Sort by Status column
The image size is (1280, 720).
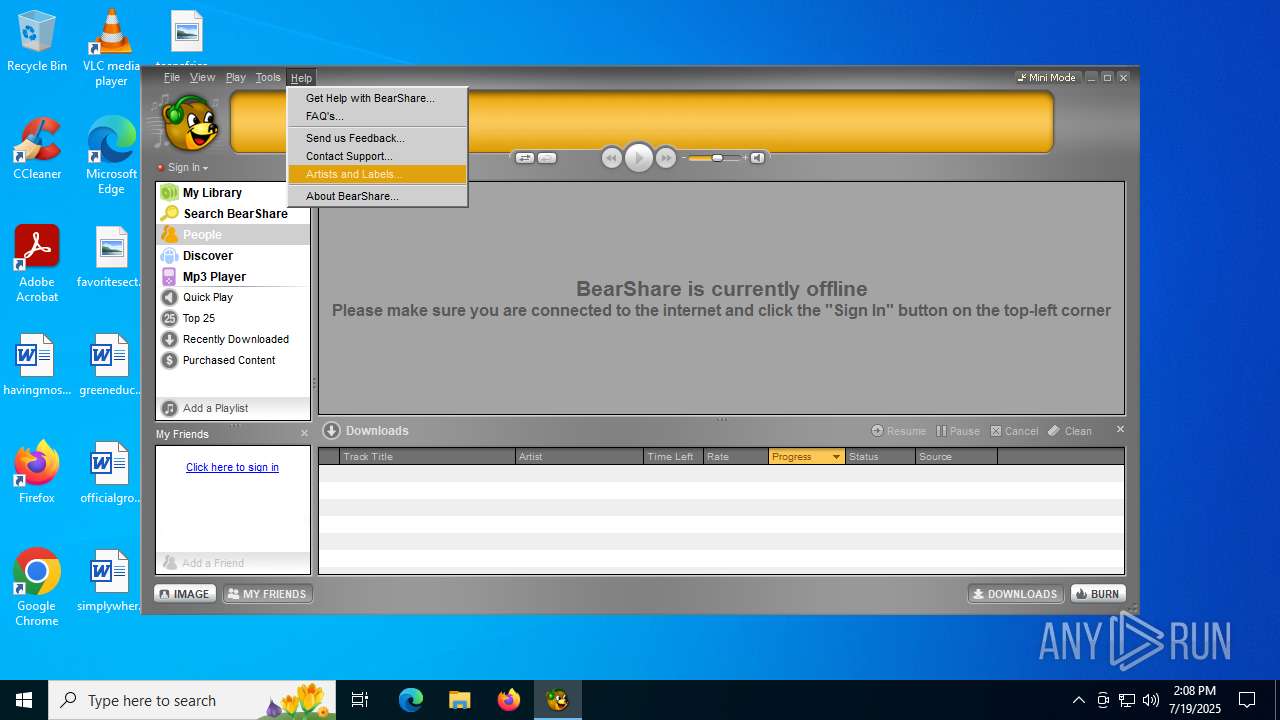pyautogui.click(x=880, y=456)
